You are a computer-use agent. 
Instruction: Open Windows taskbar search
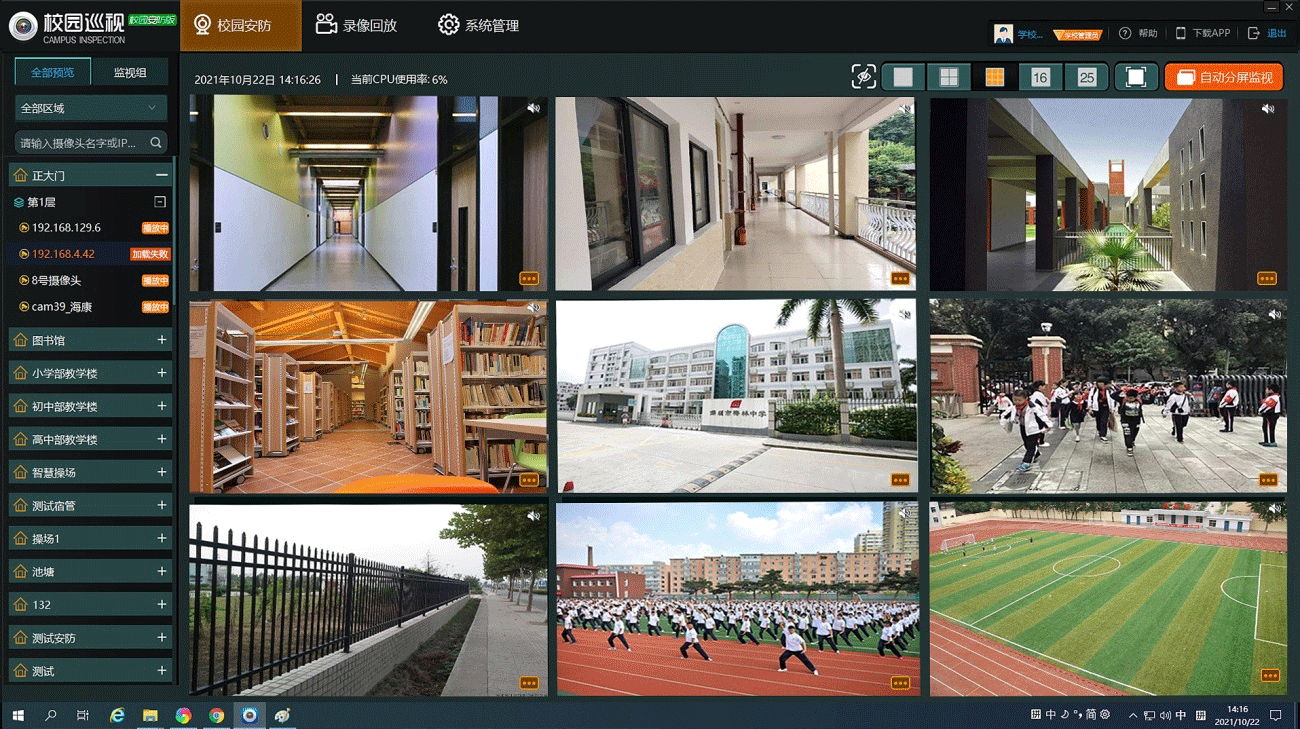pos(51,715)
